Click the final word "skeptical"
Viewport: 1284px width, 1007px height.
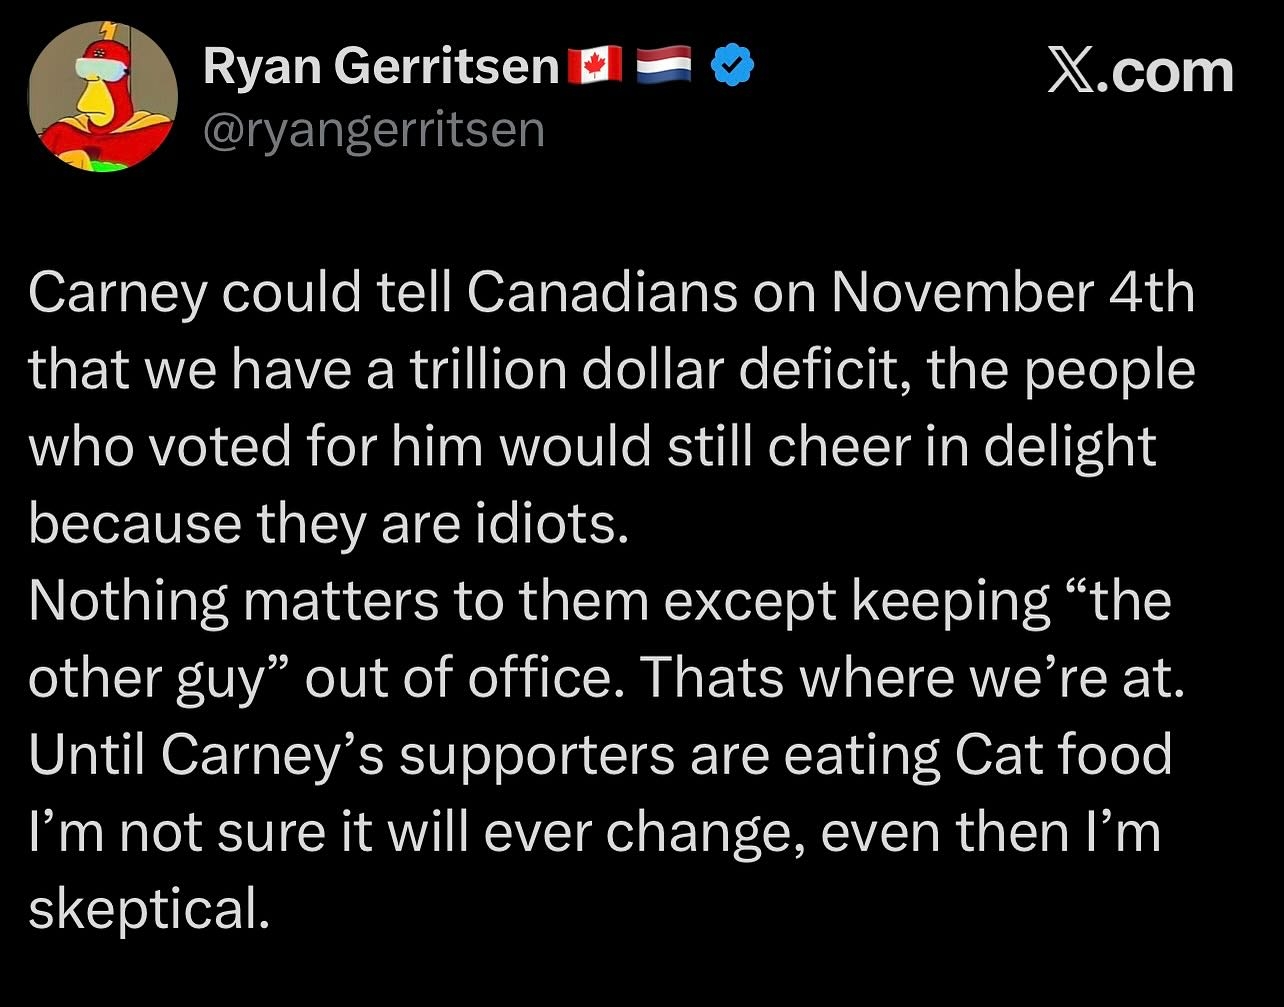(x=148, y=909)
